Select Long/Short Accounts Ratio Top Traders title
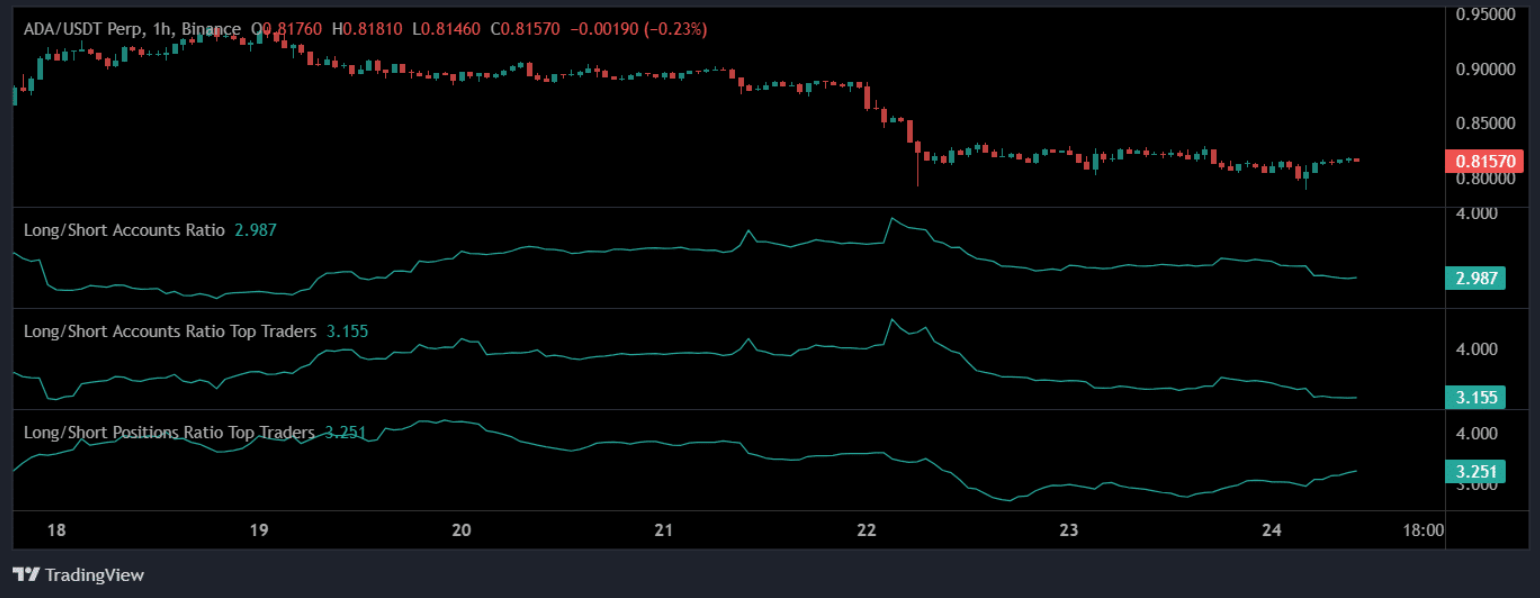This screenshot has width=1540, height=598. click(170, 331)
